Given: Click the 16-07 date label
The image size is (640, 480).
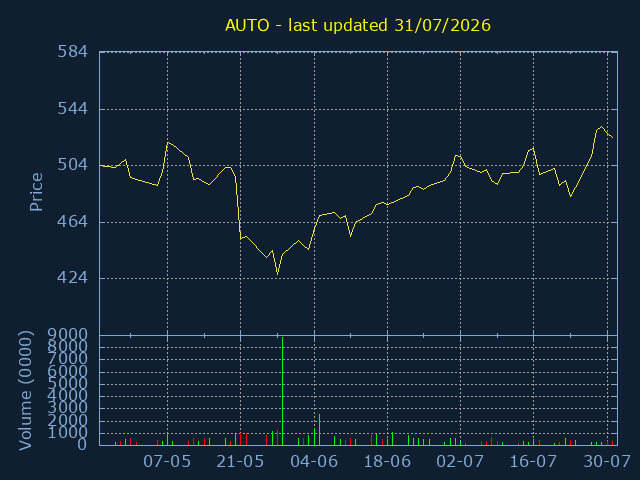Looking at the screenshot, I should tap(533, 462).
